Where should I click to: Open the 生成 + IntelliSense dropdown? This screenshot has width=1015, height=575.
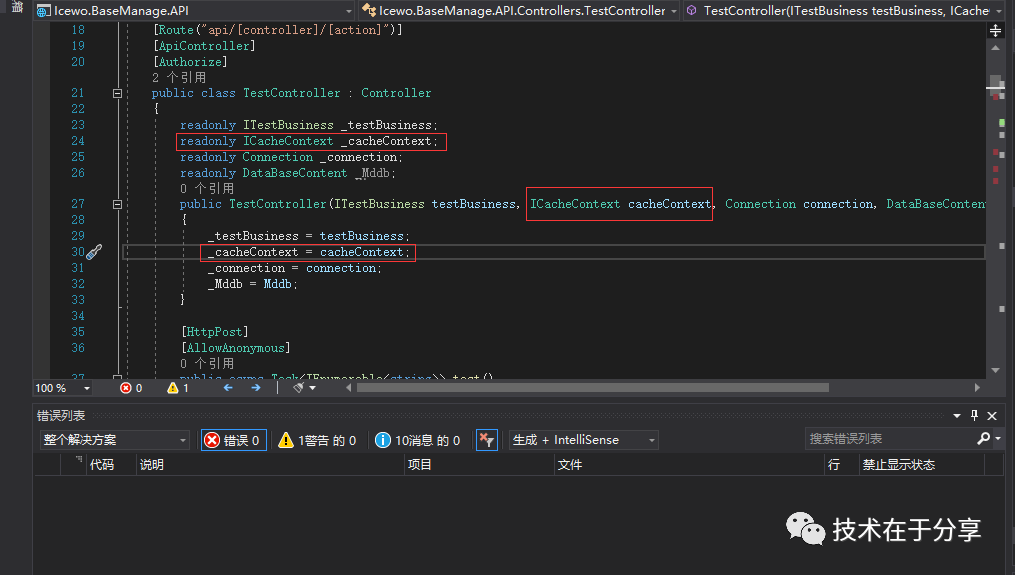(584, 440)
